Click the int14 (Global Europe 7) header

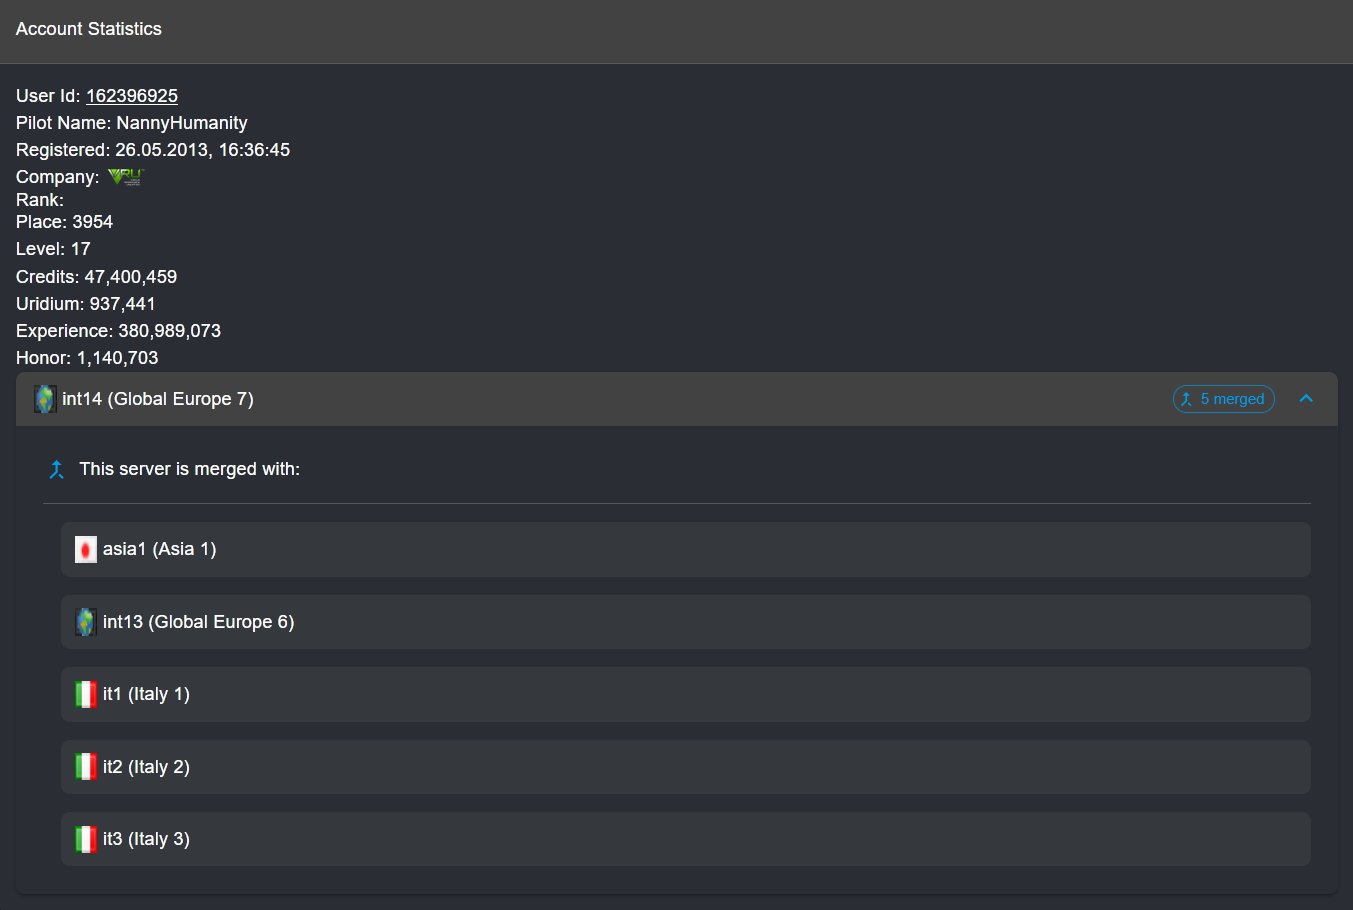pyautogui.click(x=158, y=399)
